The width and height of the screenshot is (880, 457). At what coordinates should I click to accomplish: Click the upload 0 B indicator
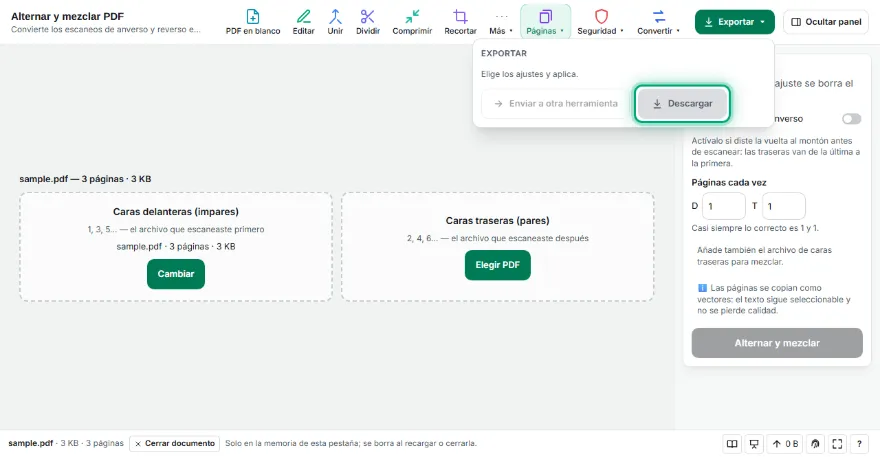[x=785, y=444]
